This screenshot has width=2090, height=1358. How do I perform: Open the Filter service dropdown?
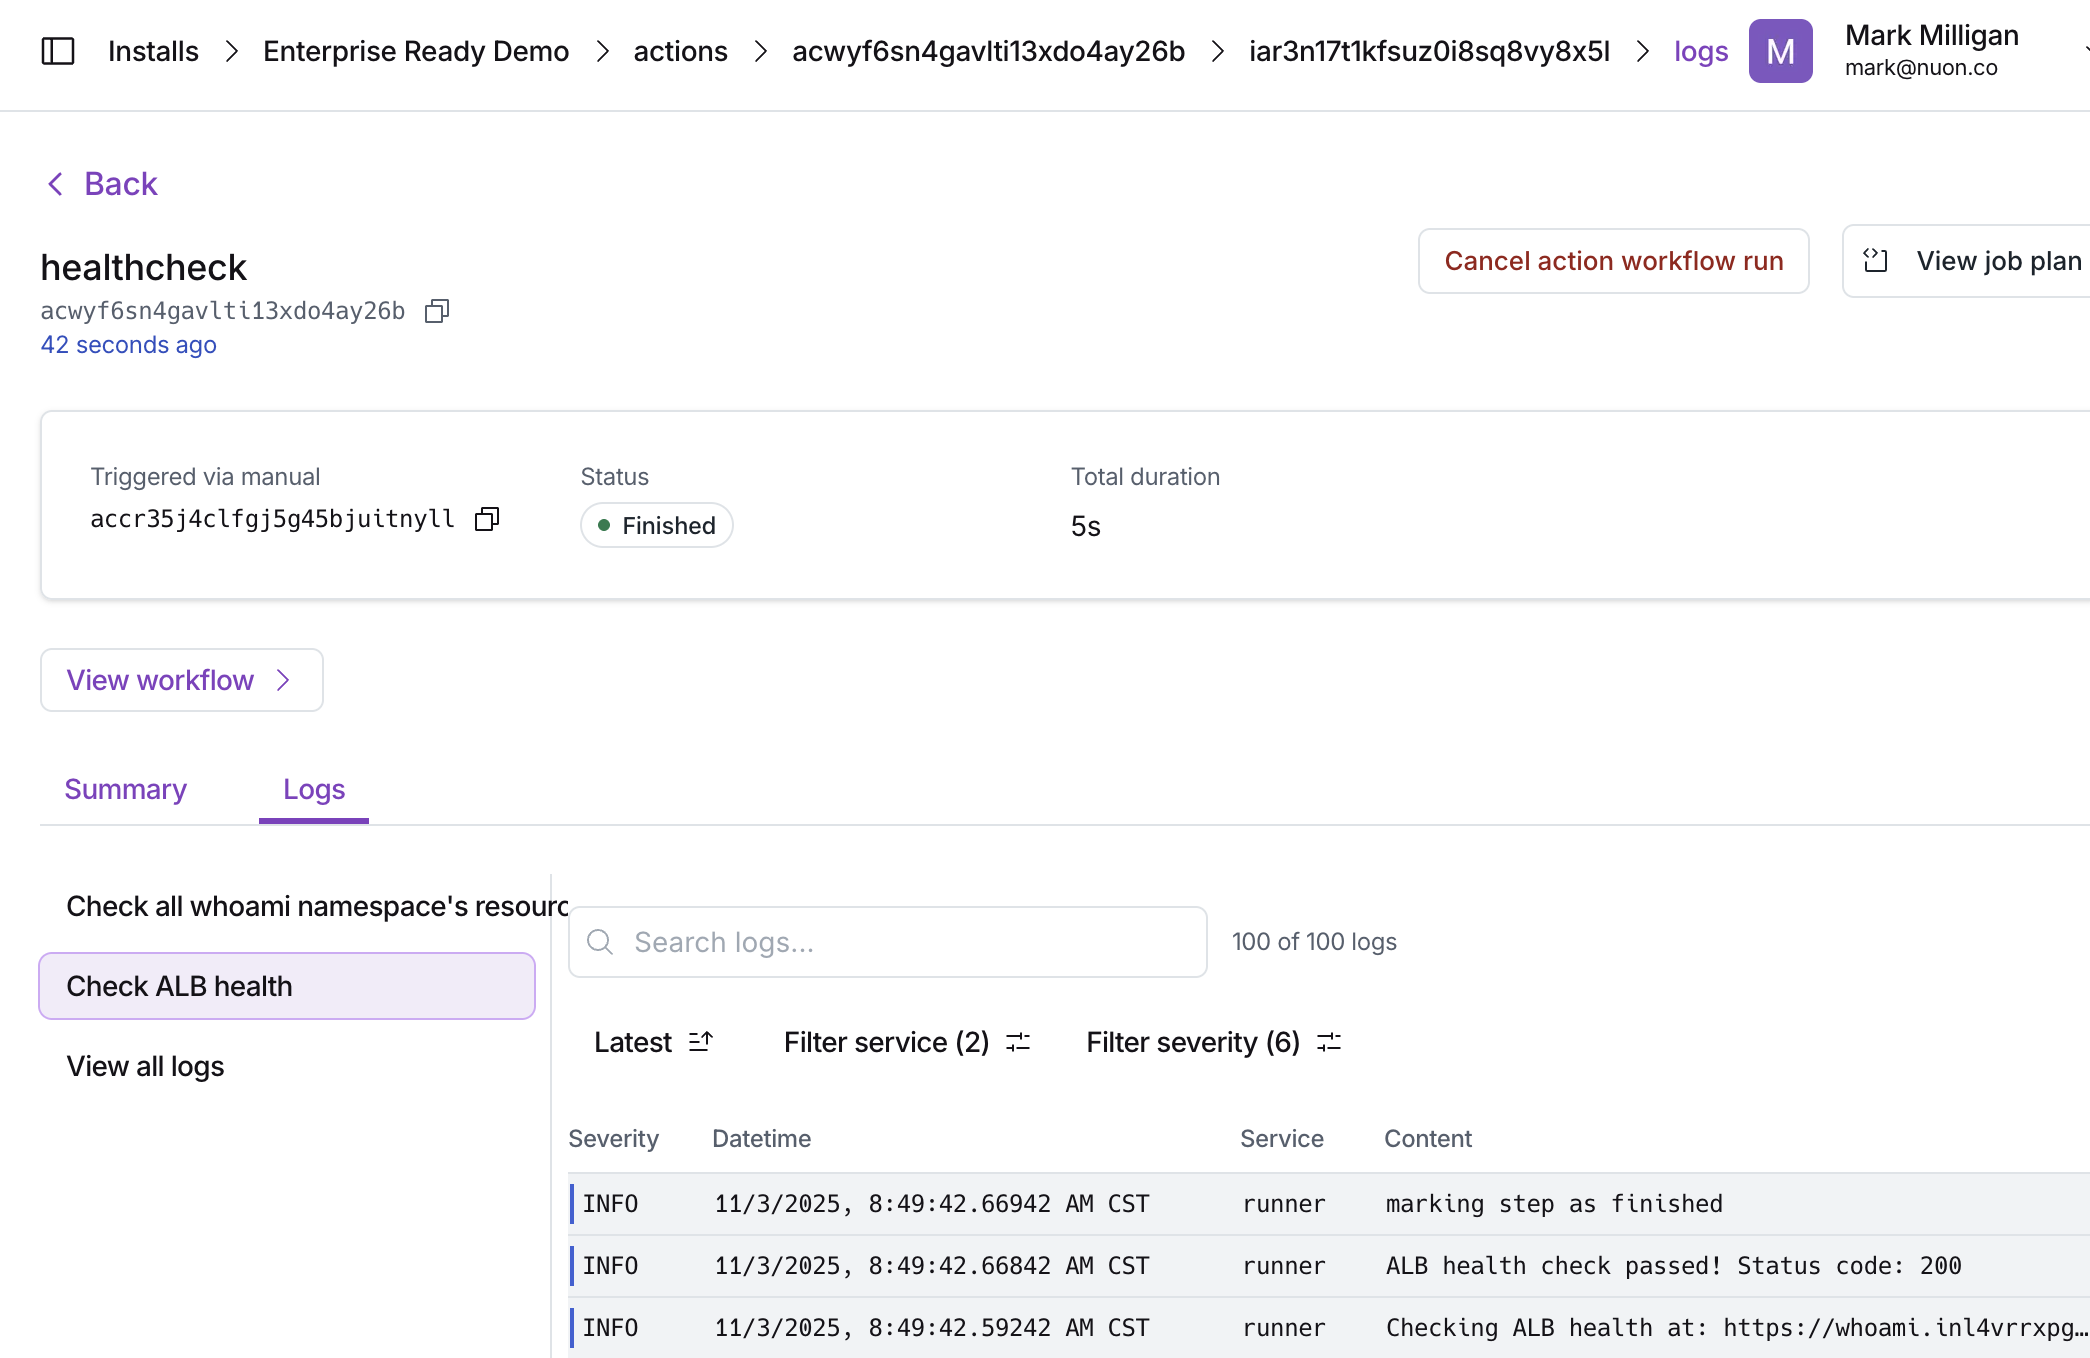tap(906, 1042)
